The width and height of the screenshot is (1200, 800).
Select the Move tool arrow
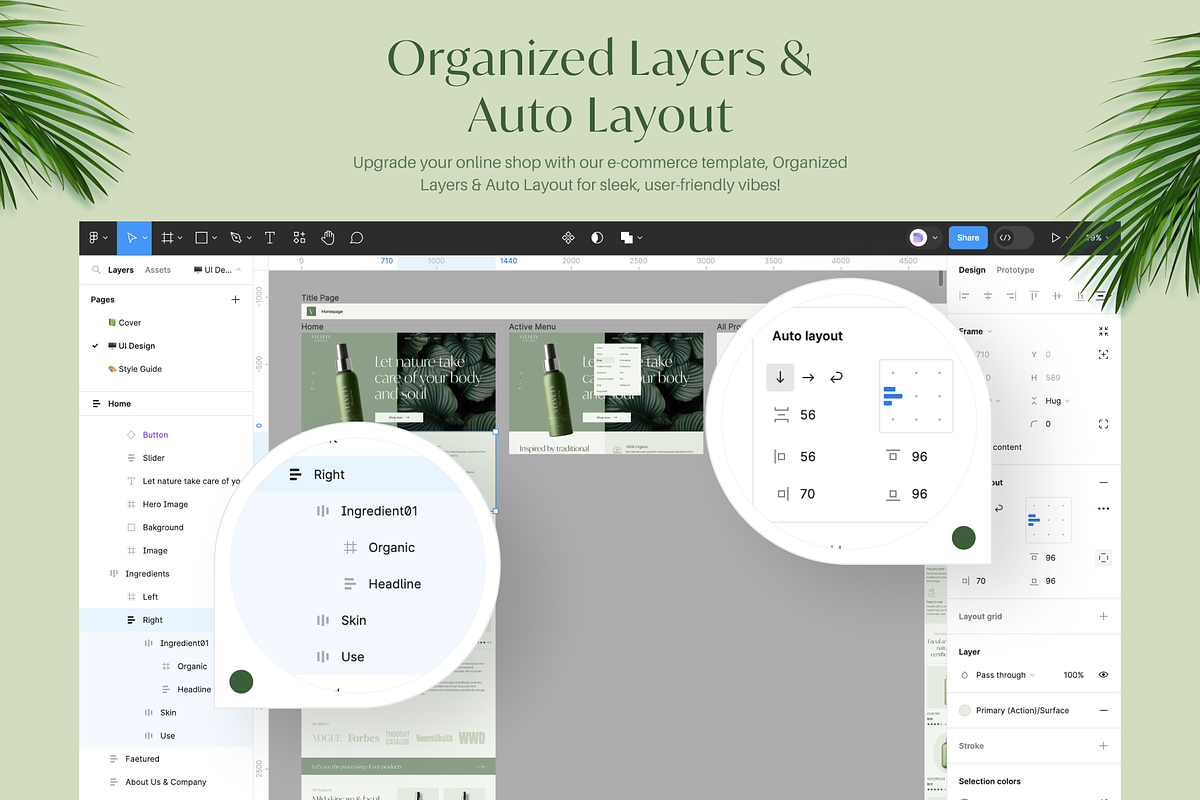pos(131,238)
